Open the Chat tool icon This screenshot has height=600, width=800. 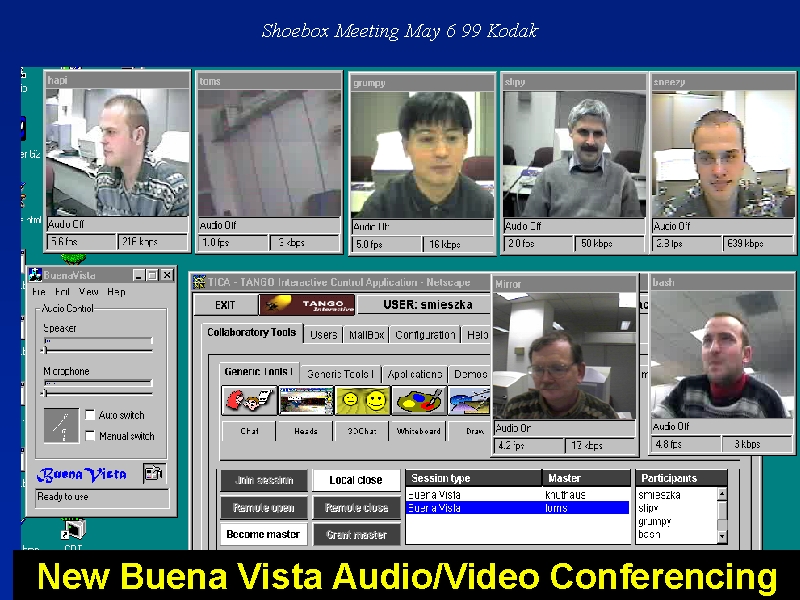[x=249, y=401]
